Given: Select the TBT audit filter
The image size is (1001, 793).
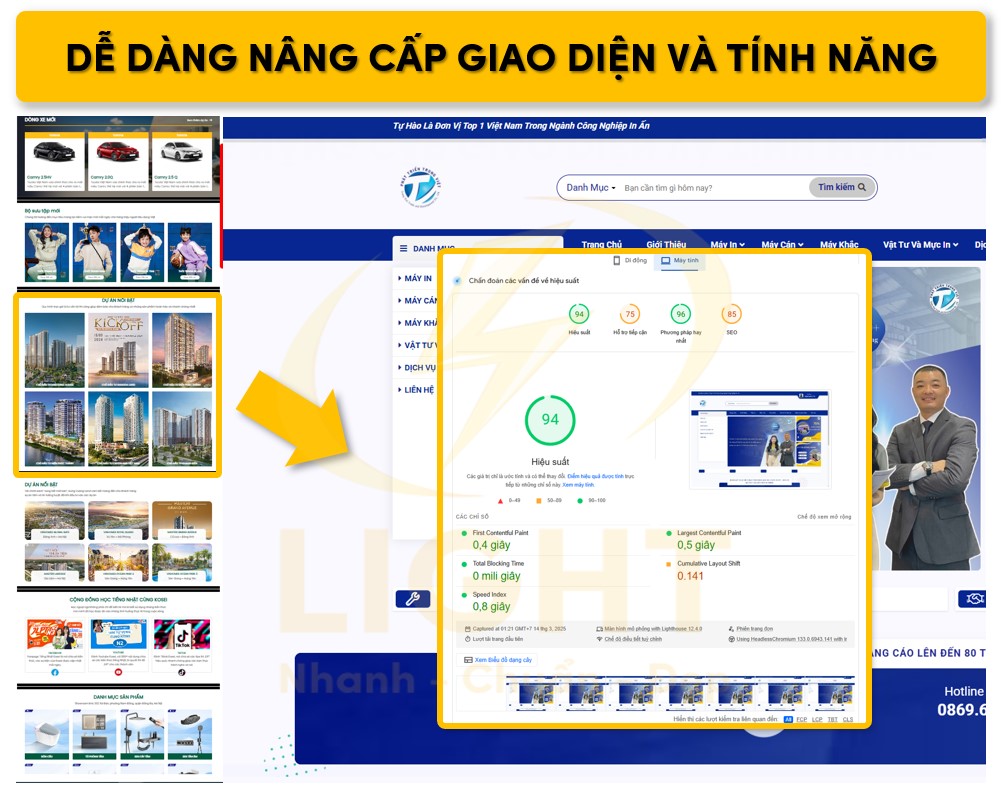Looking at the screenshot, I should pos(832,719).
